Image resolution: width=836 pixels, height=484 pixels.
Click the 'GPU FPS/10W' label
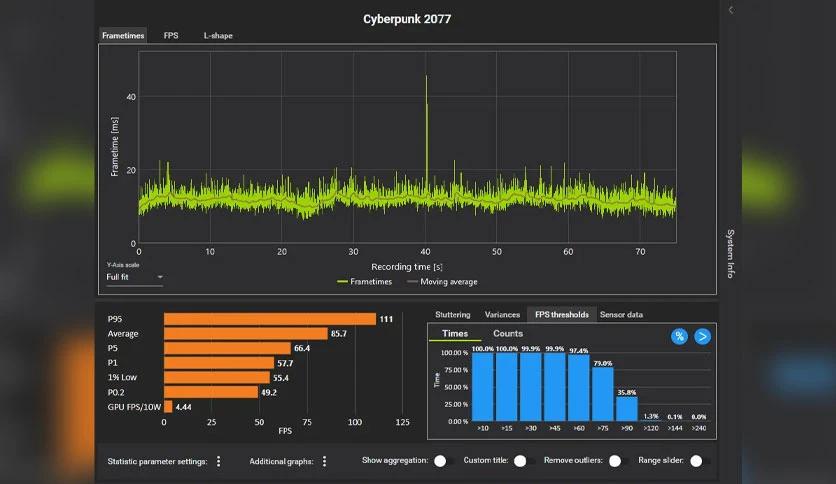tap(134, 407)
